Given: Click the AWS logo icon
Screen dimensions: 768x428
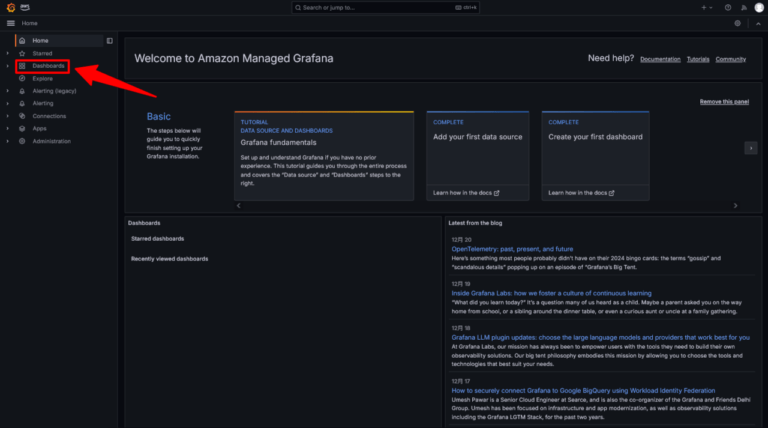Looking at the screenshot, I should click(25, 7).
